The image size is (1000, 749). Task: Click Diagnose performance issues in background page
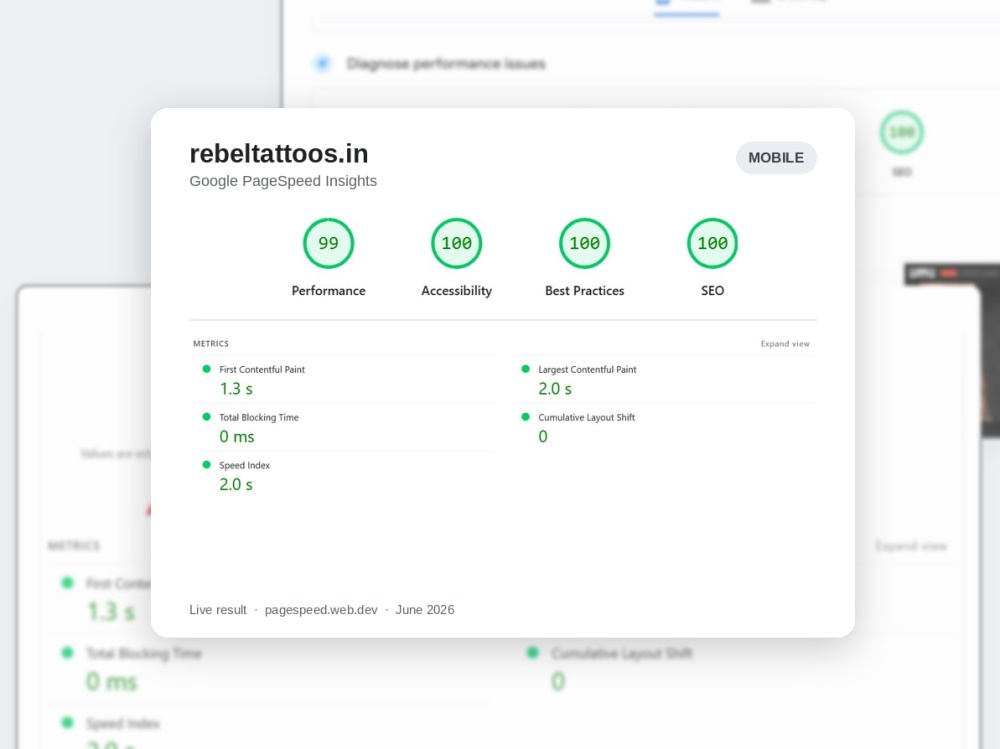(x=446, y=64)
